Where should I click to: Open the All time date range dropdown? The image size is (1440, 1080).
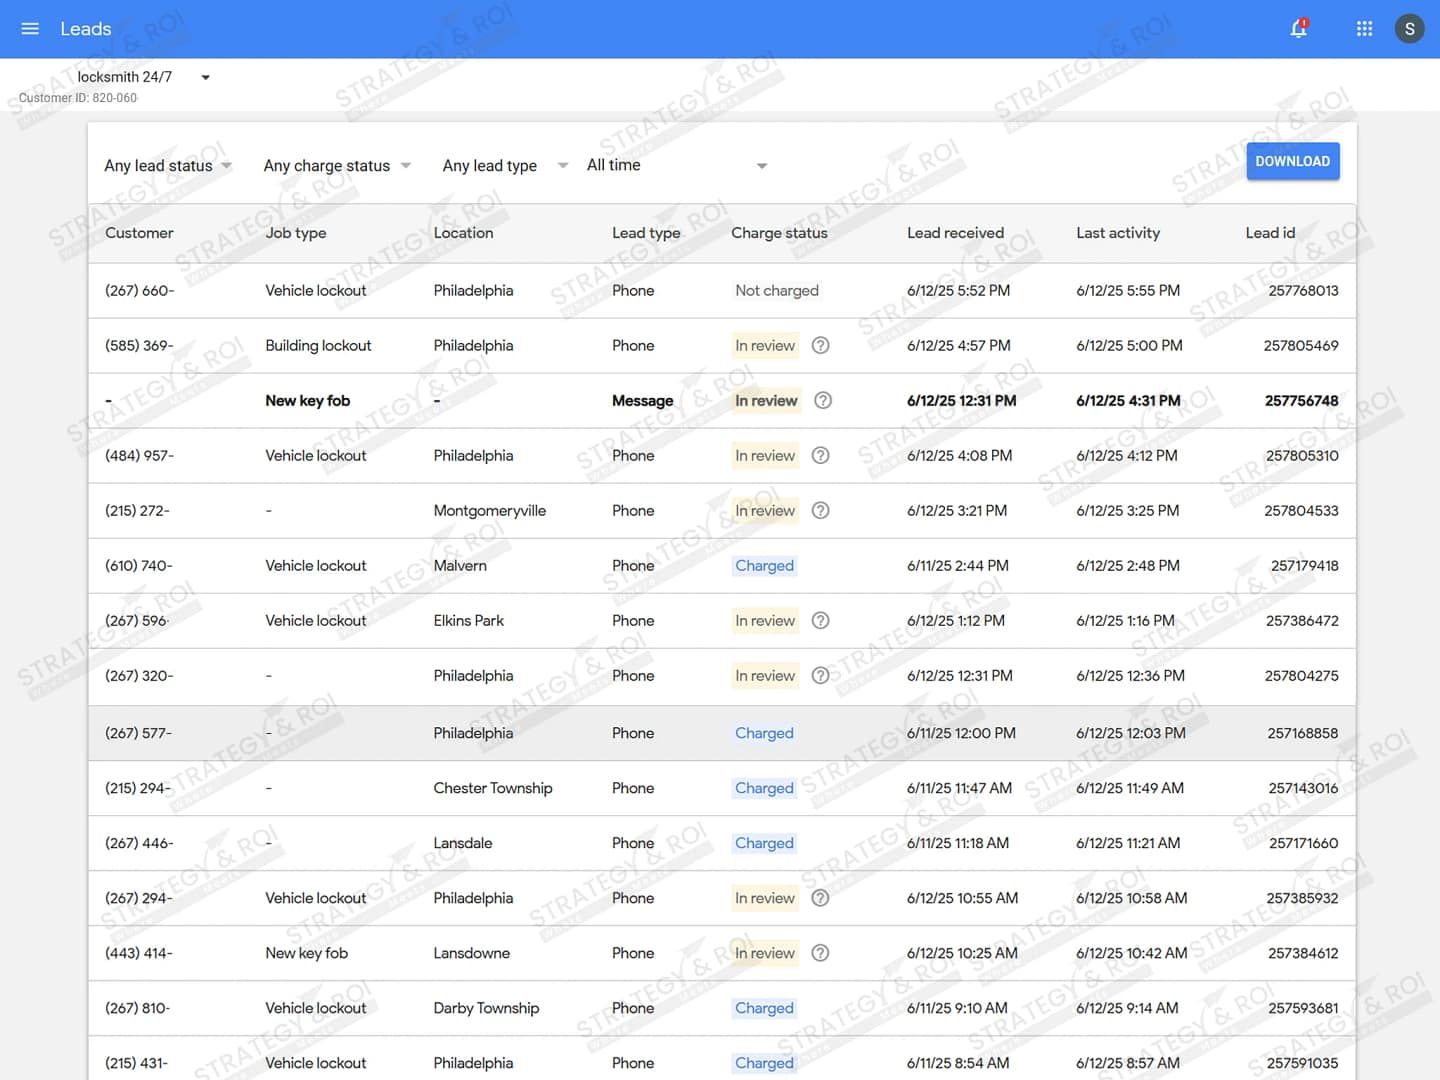point(676,166)
